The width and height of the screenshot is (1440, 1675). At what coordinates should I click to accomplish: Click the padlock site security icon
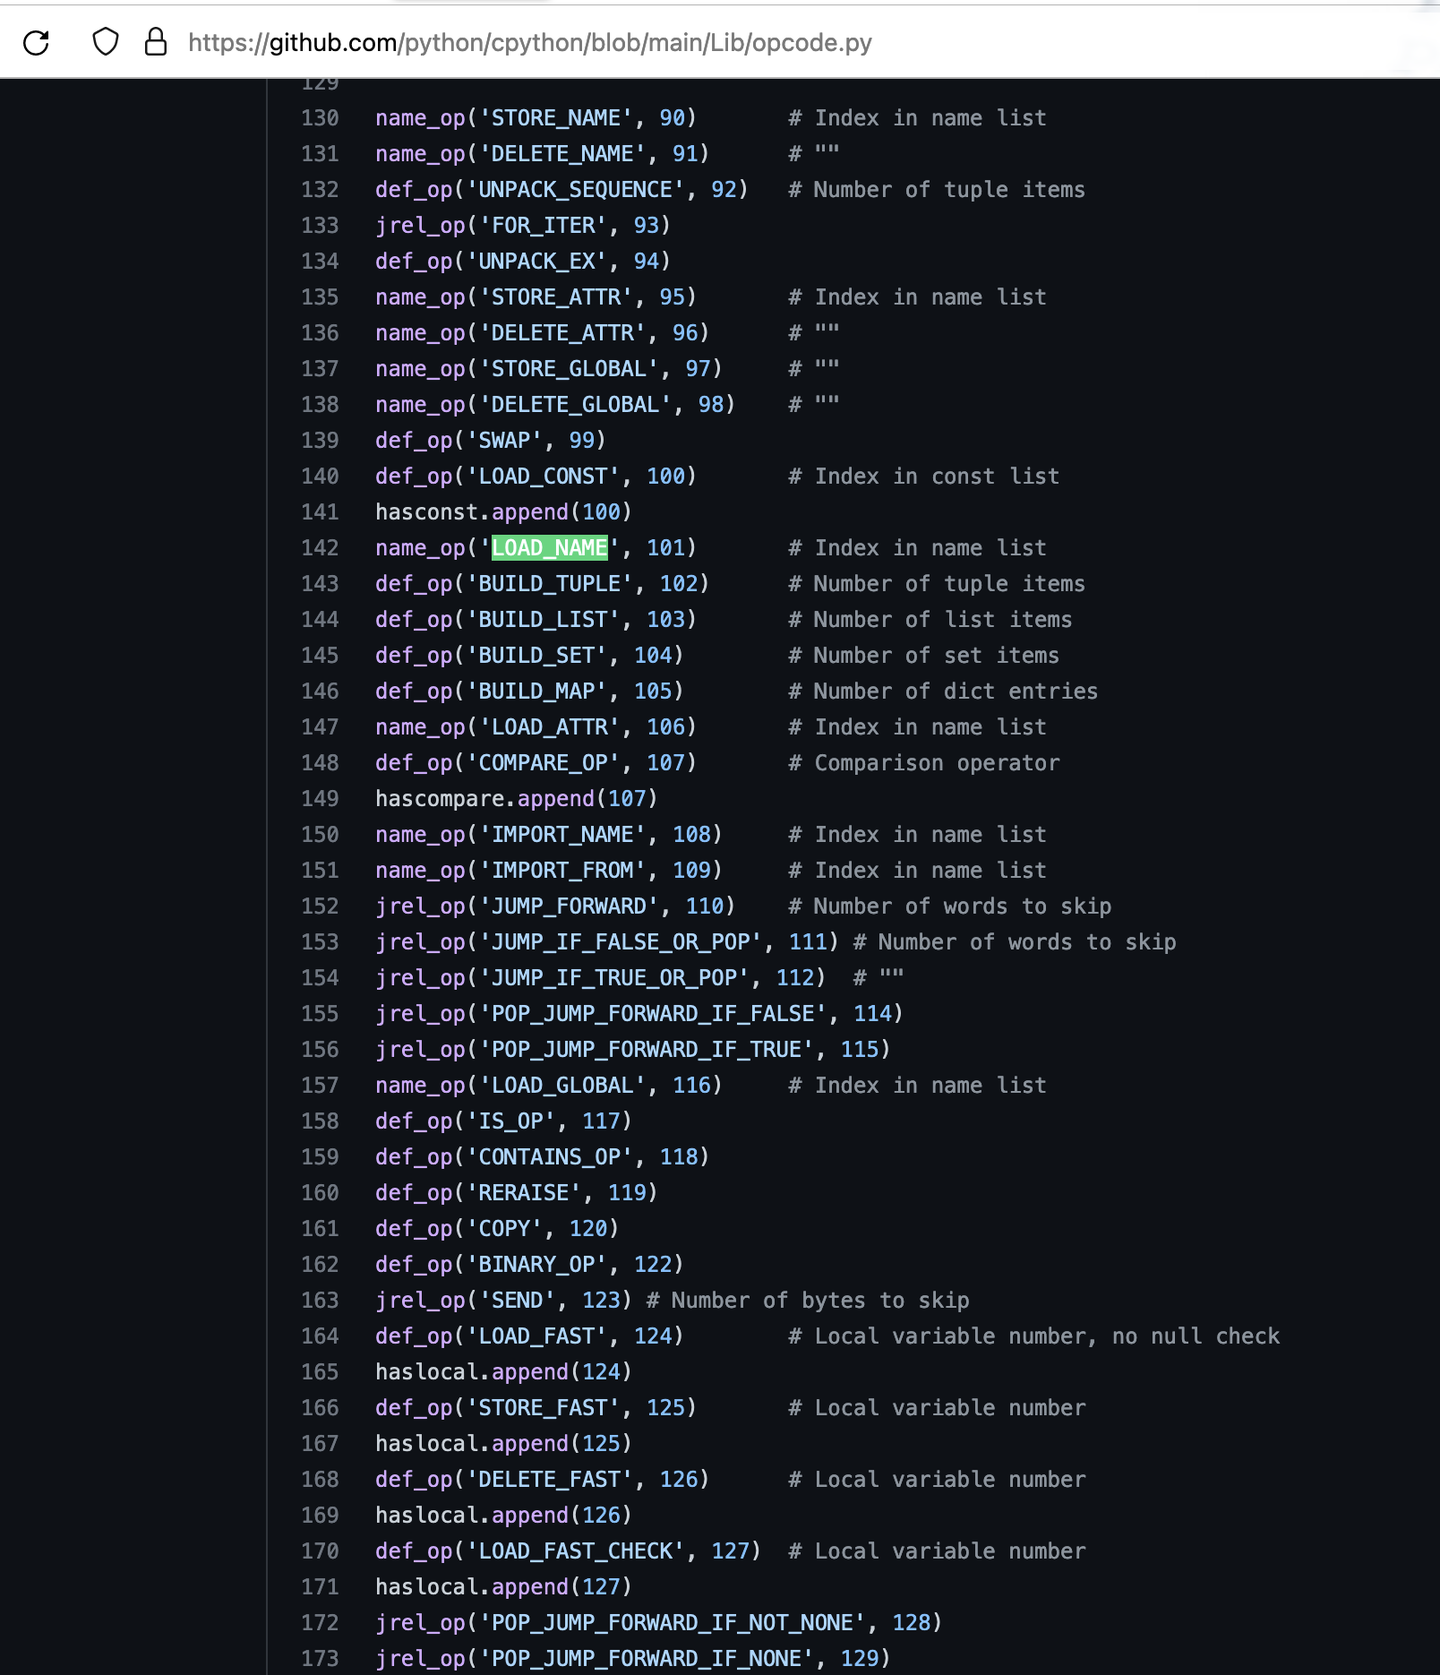coord(156,42)
